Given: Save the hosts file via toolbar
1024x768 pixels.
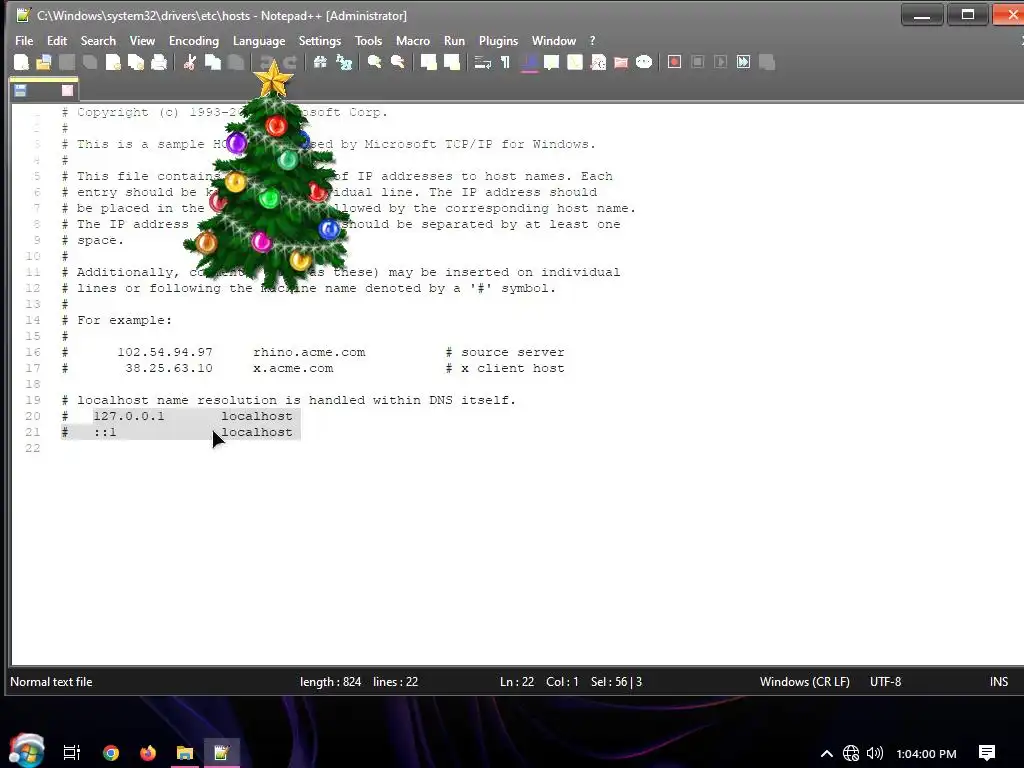Looking at the screenshot, I should [67, 62].
